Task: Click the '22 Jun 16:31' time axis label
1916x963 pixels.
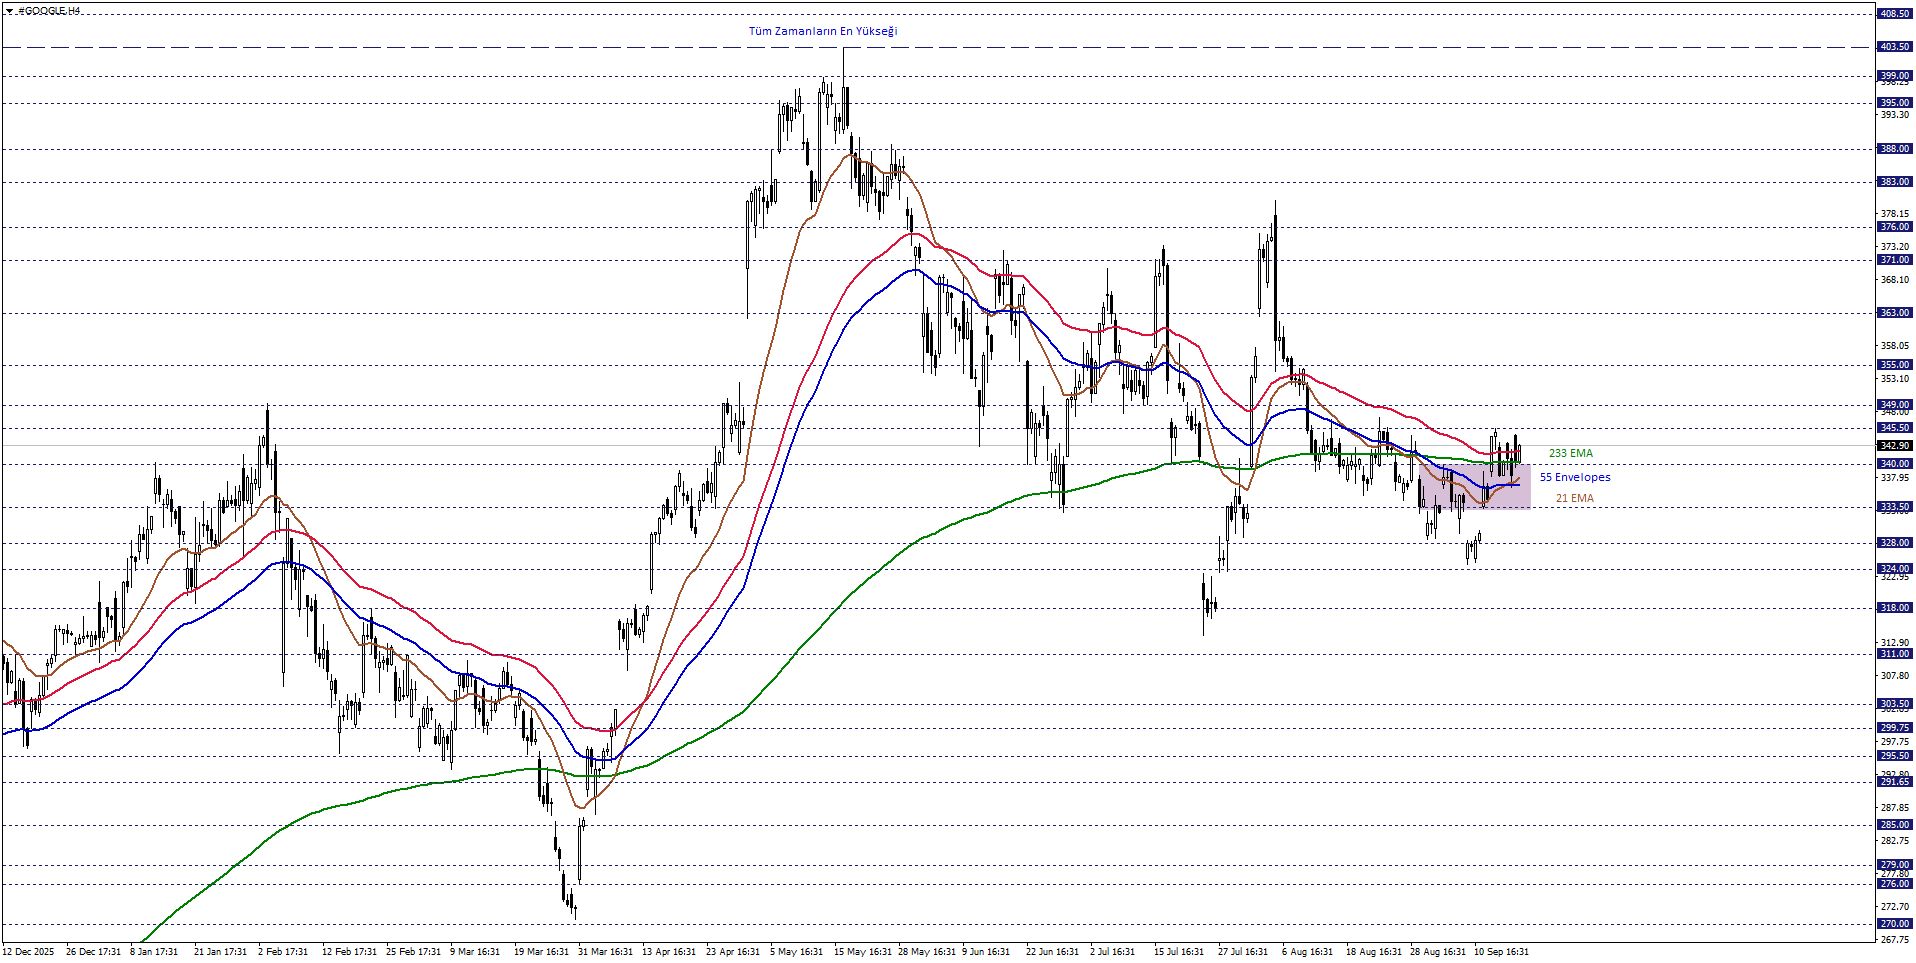Action: [x=1052, y=952]
